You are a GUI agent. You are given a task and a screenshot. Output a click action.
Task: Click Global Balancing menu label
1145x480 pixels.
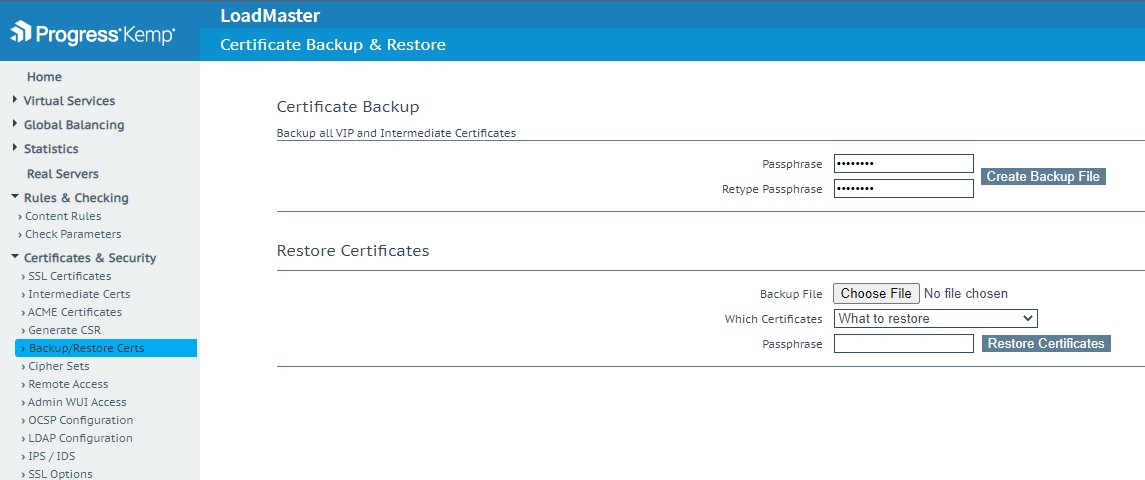(74, 125)
